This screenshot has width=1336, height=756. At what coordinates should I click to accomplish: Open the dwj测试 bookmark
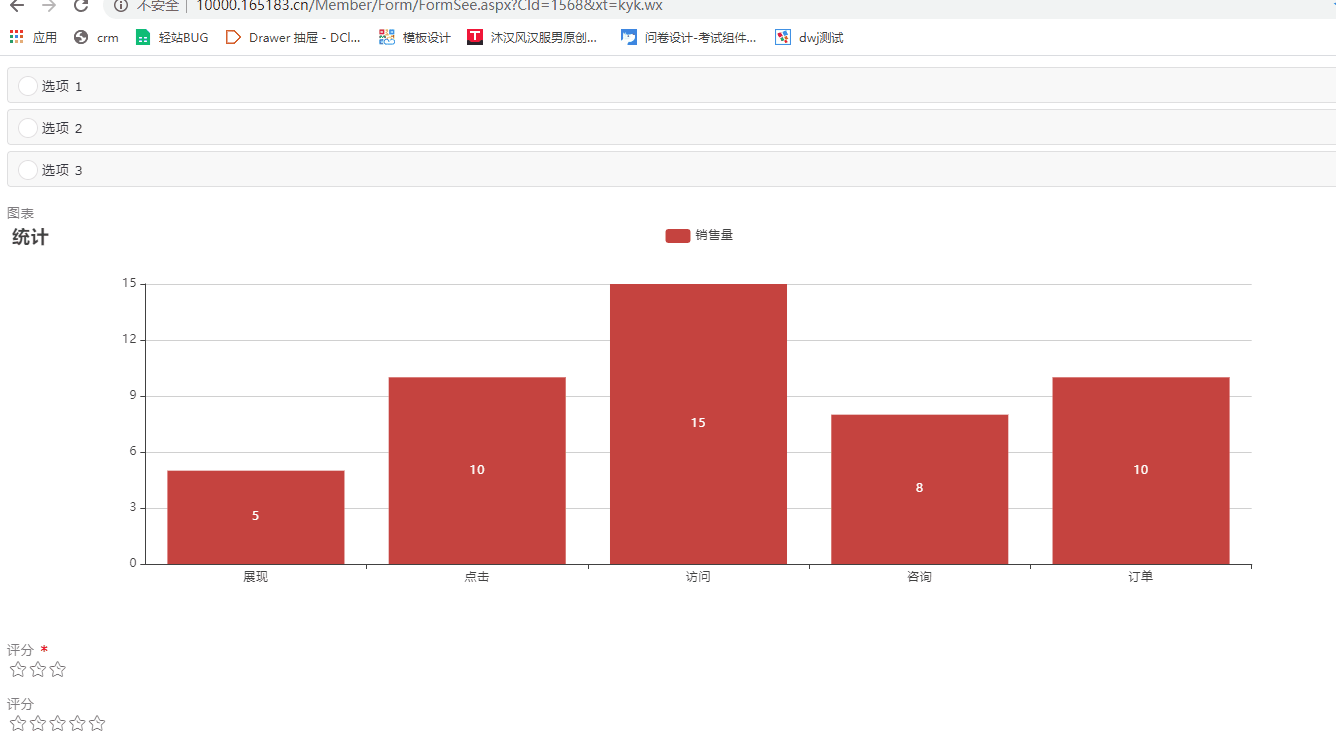[x=809, y=38]
